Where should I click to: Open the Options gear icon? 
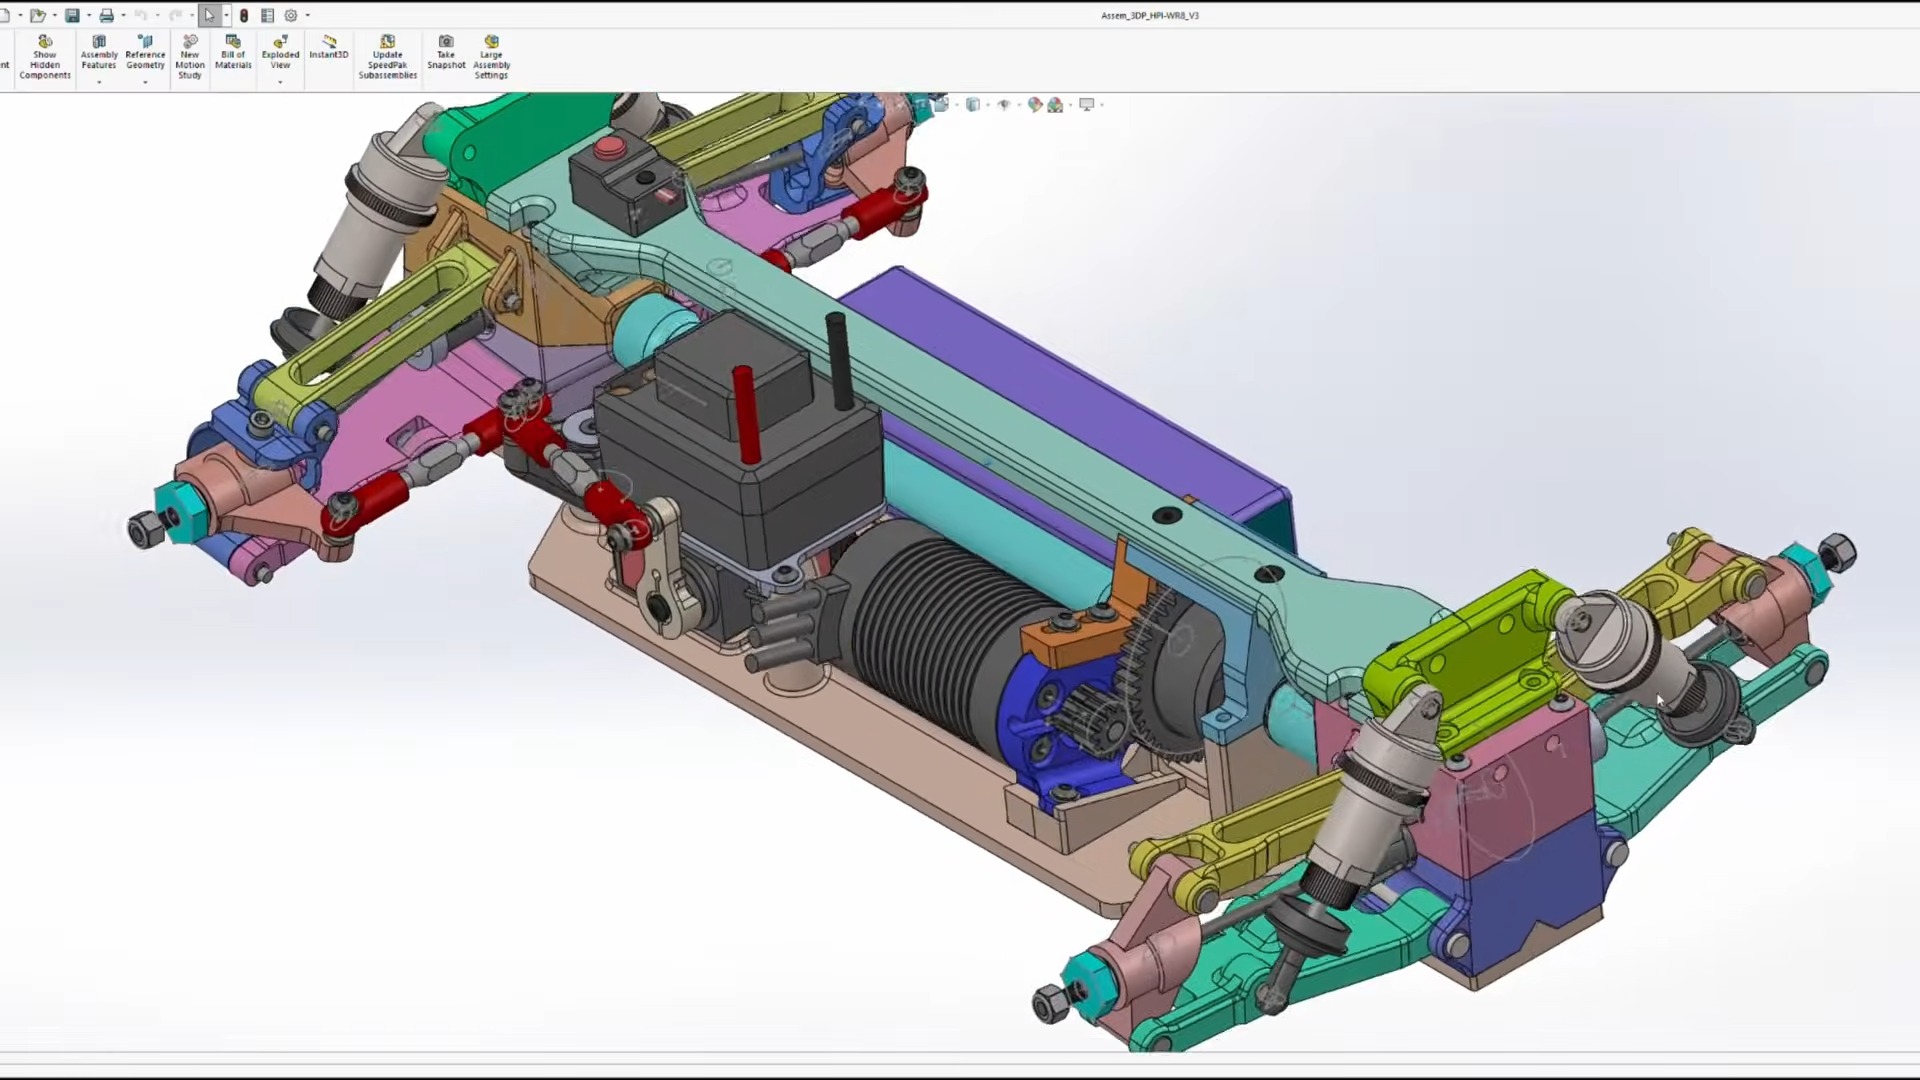click(291, 15)
